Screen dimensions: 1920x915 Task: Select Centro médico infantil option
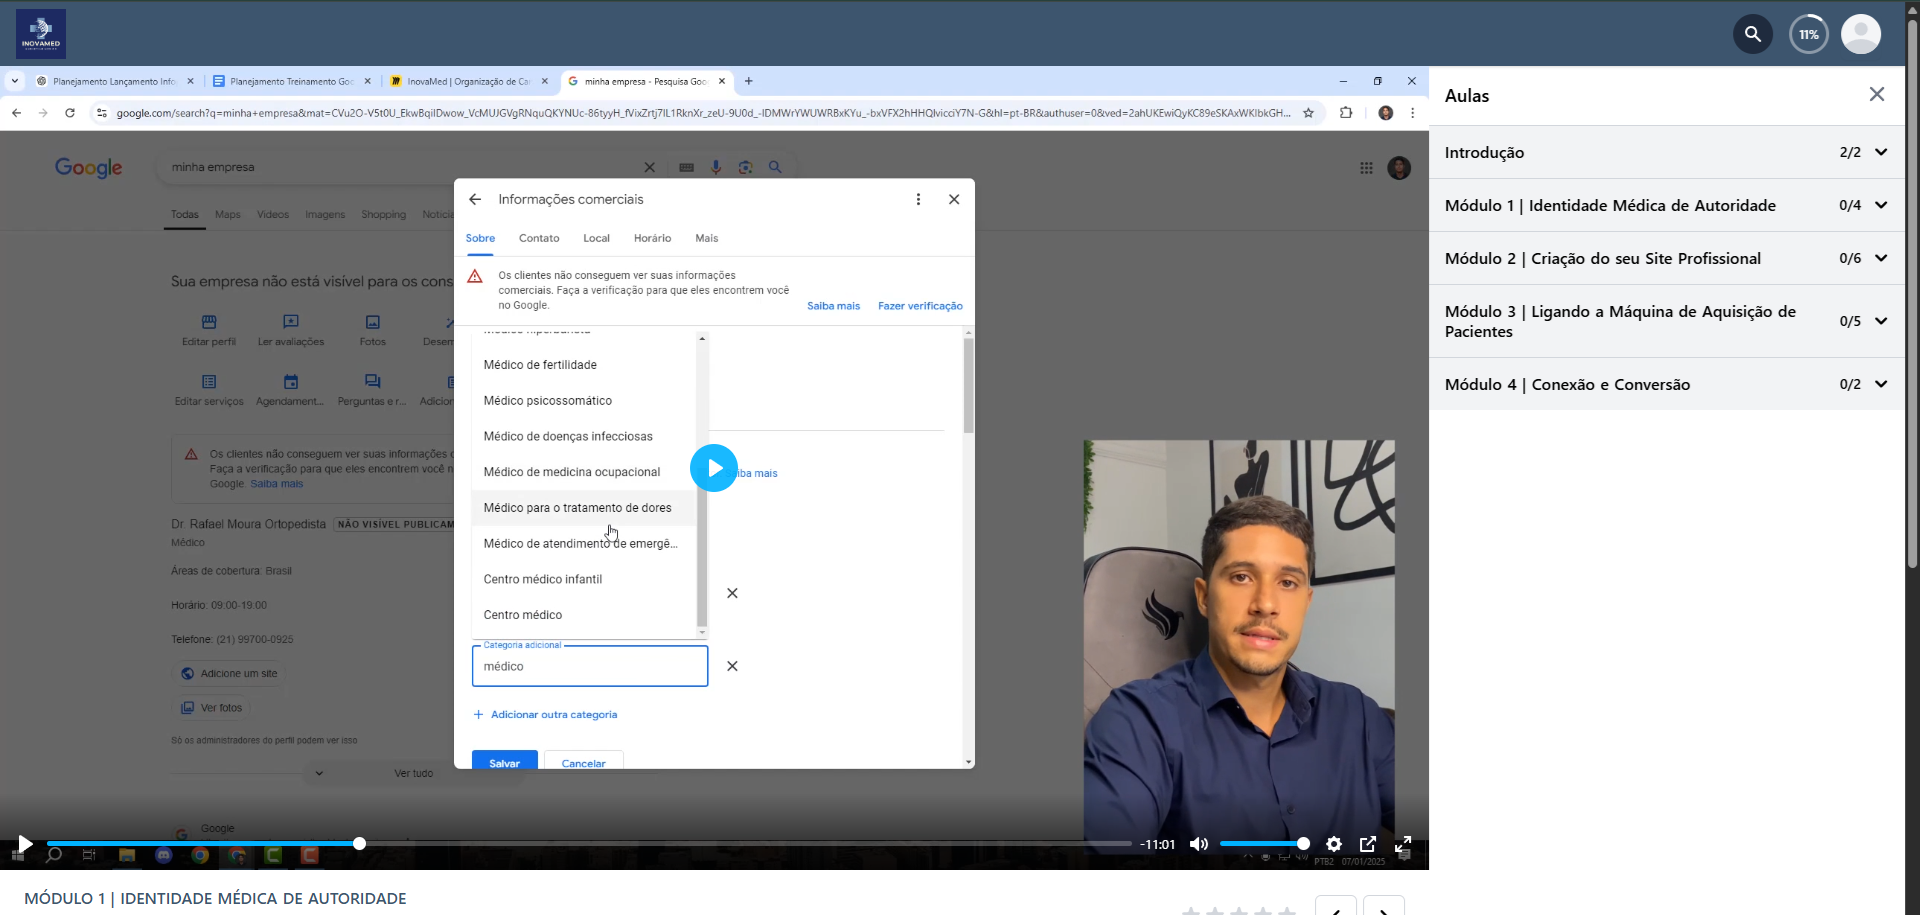pos(584,579)
